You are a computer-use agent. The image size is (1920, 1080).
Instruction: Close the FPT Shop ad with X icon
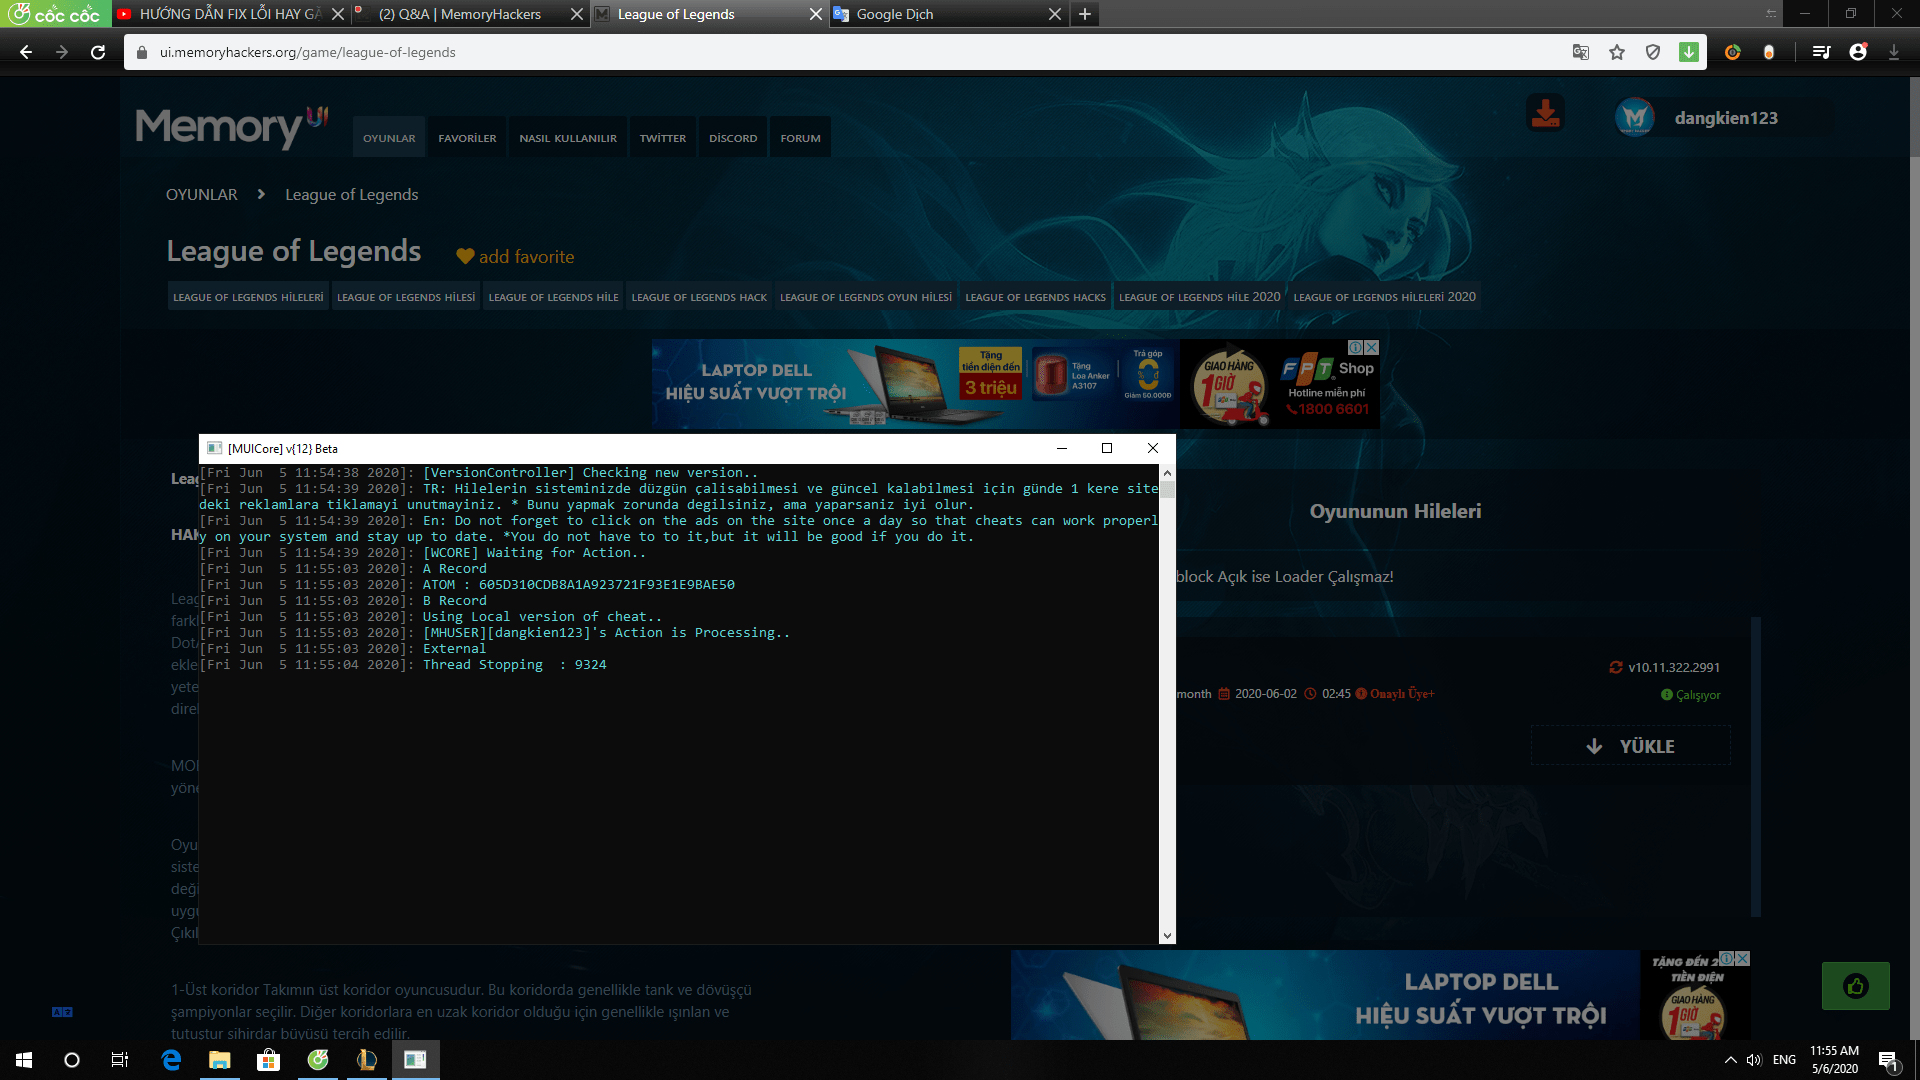pyautogui.click(x=1372, y=347)
